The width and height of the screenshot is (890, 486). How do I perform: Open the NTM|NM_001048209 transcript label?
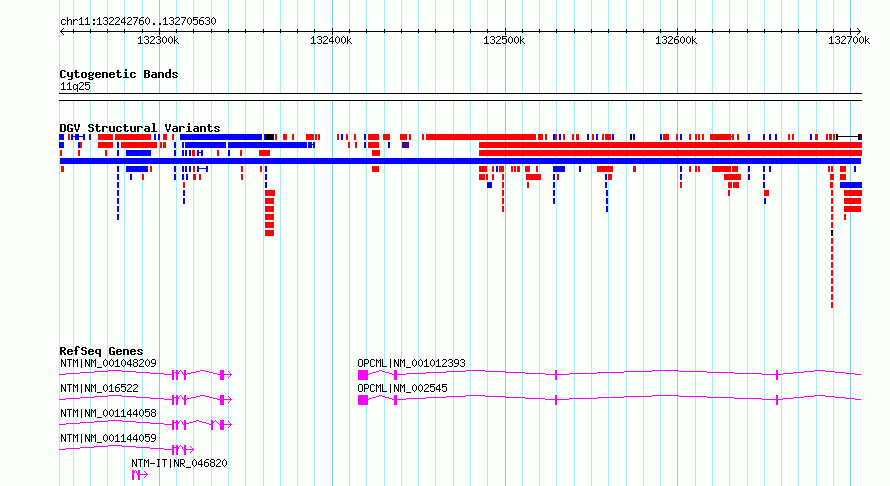[108, 363]
